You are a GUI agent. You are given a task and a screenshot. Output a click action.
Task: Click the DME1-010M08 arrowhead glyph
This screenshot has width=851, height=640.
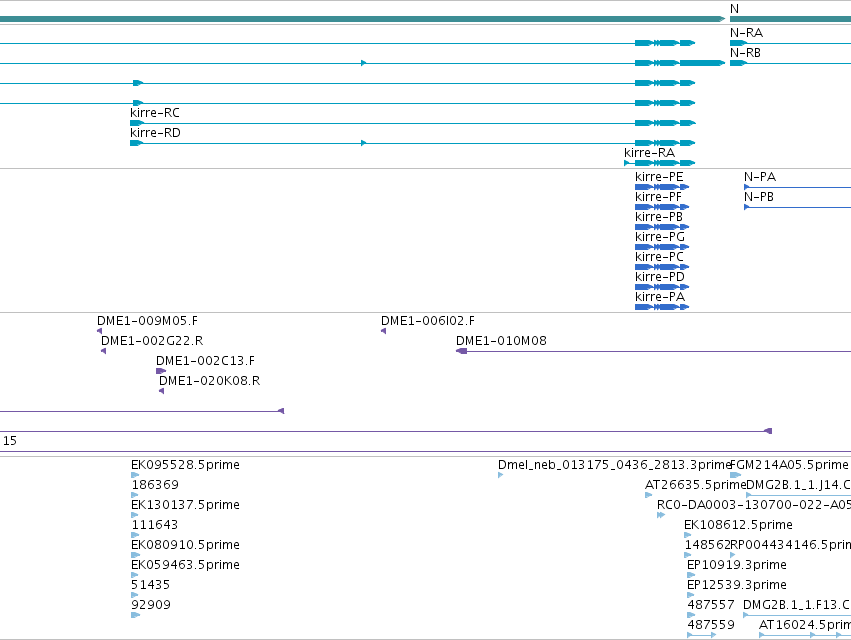(461, 351)
